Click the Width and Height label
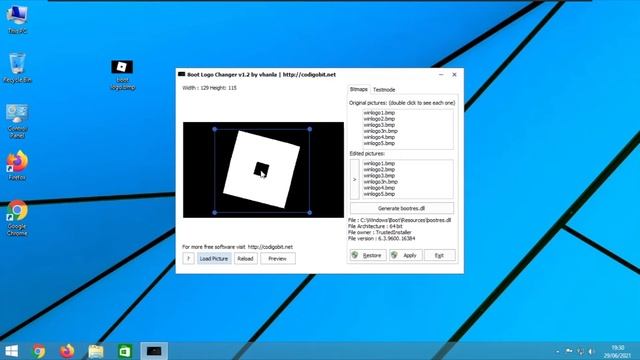 point(209,88)
